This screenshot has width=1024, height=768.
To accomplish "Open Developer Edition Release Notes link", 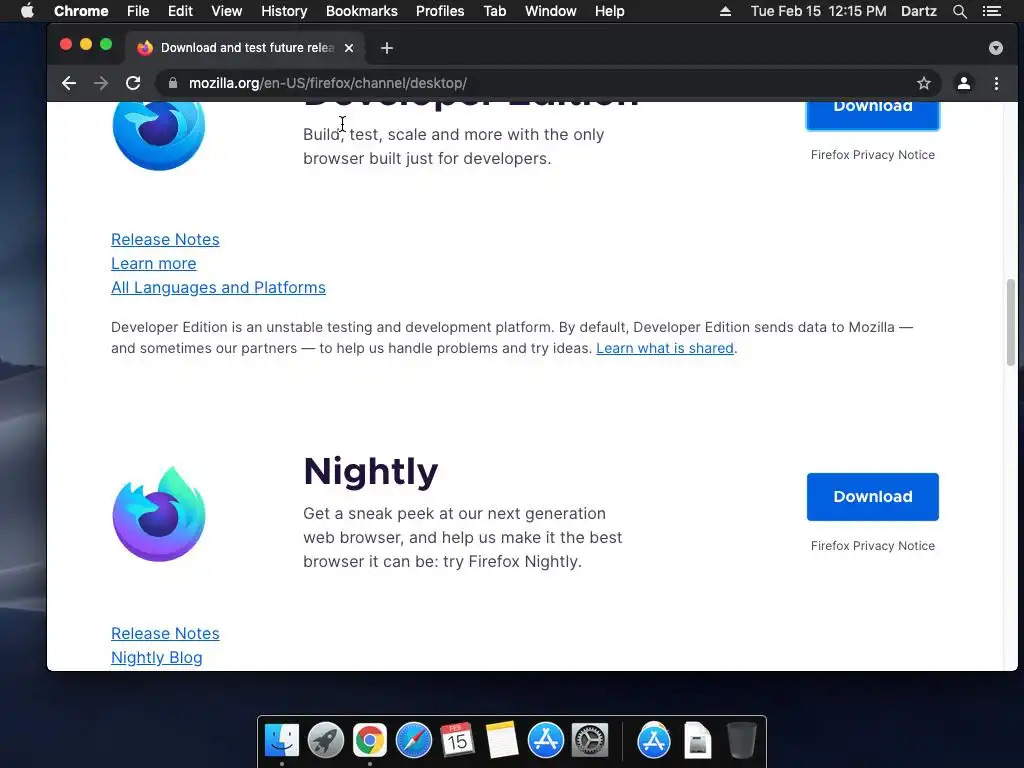I will 165,240.
